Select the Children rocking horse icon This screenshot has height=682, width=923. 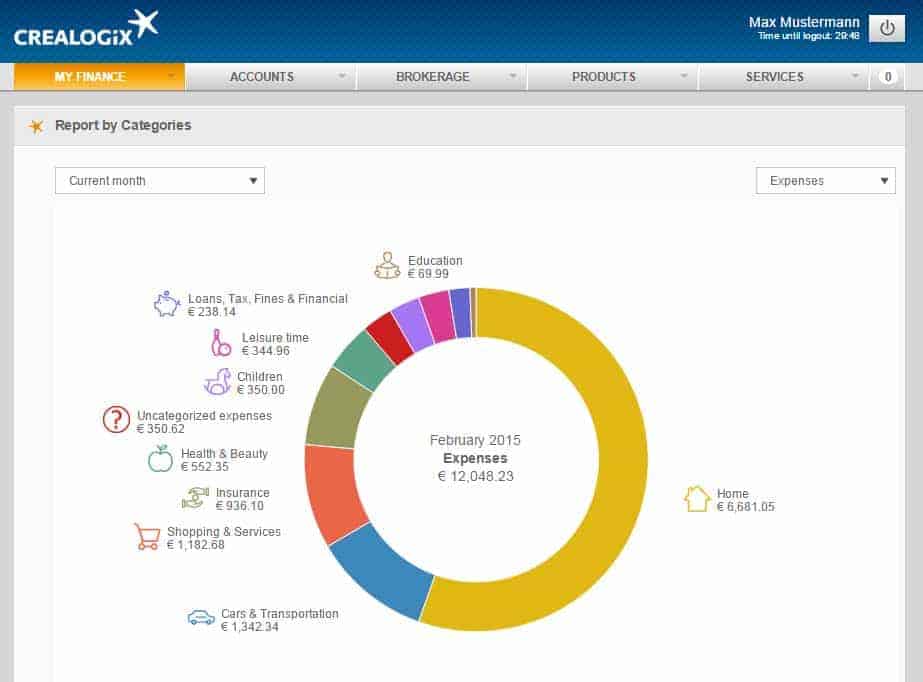click(218, 382)
